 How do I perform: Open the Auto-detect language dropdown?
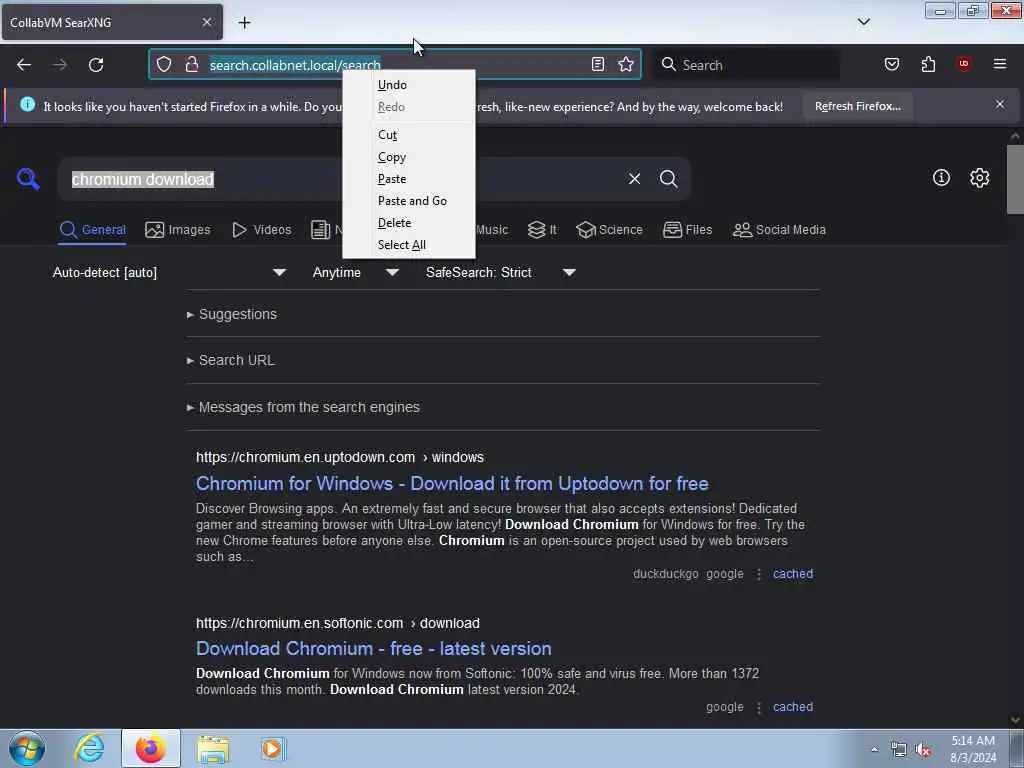click(x=169, y=272)
